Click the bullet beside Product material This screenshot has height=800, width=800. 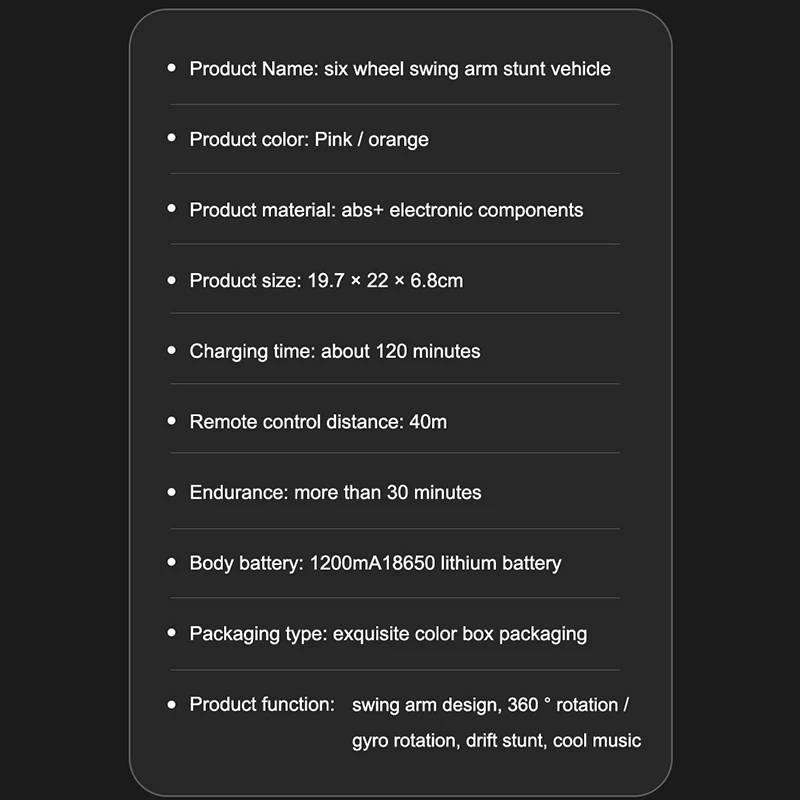(171, 208)
